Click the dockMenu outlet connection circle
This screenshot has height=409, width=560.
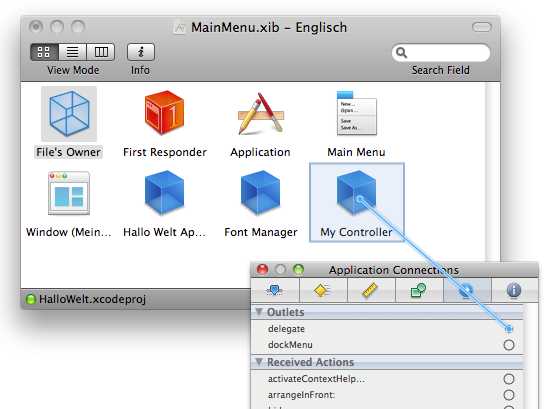pos(509,345)
